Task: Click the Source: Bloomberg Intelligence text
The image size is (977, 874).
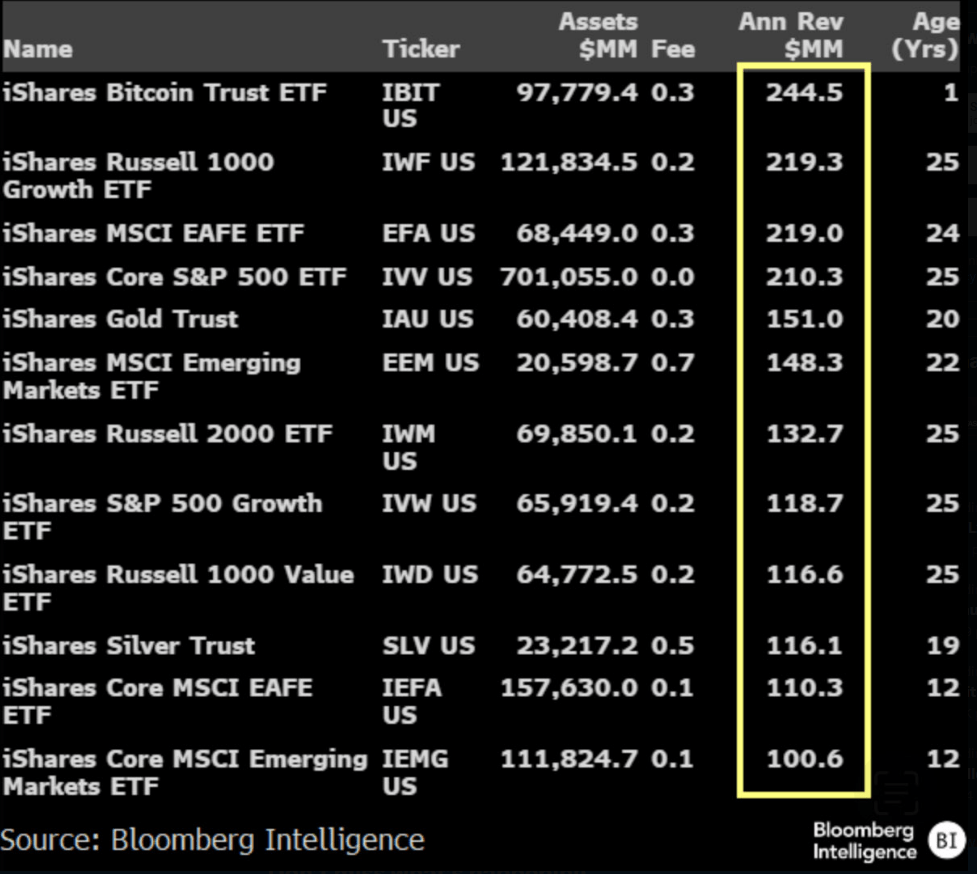Action: pos(212,839)
